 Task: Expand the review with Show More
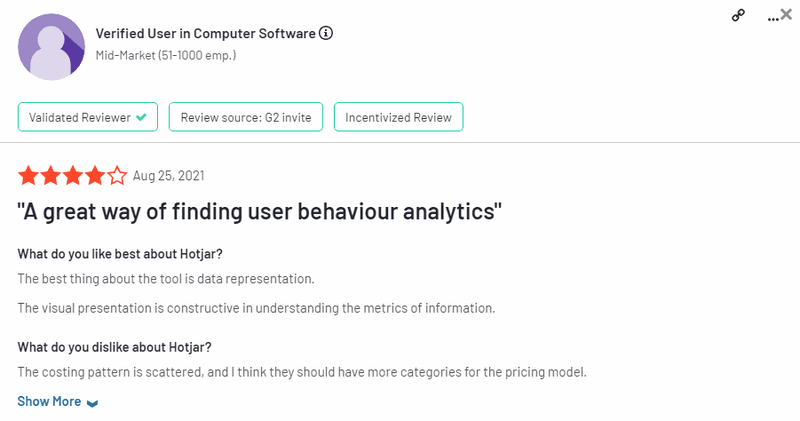point(49,401)
